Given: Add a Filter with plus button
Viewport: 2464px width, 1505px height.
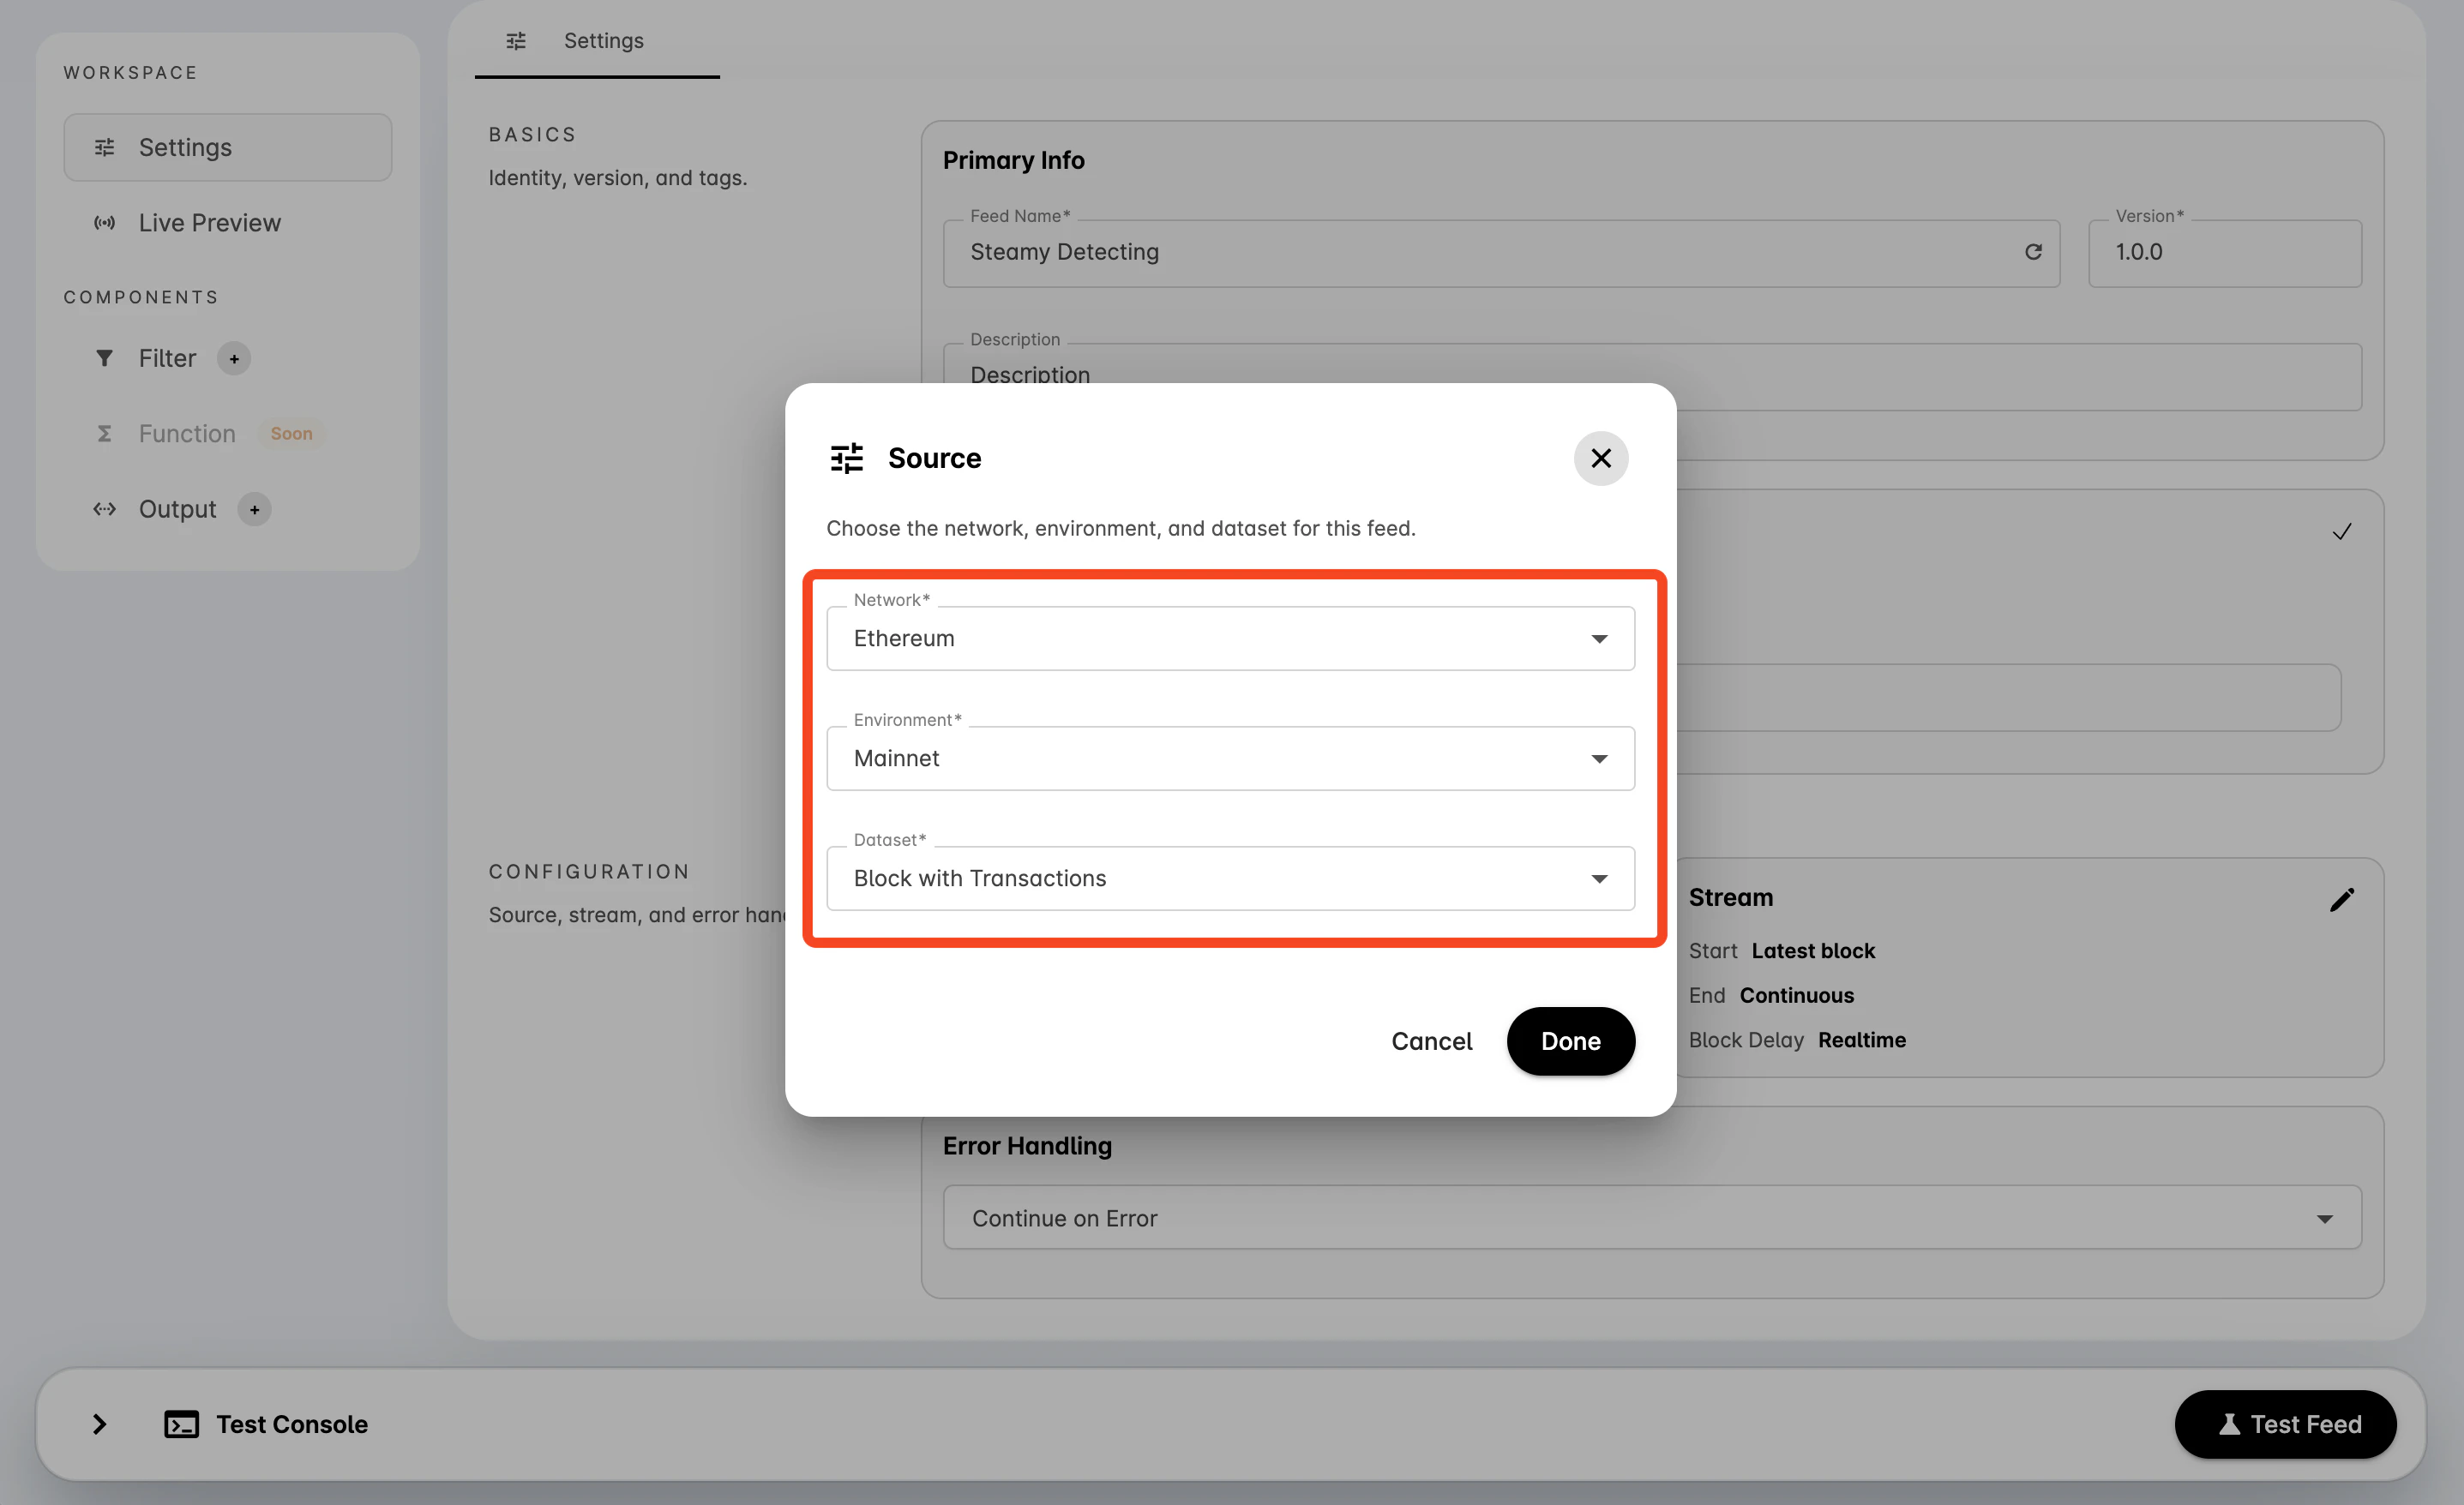Looking at the screenshot, I should tap(234, 358).
